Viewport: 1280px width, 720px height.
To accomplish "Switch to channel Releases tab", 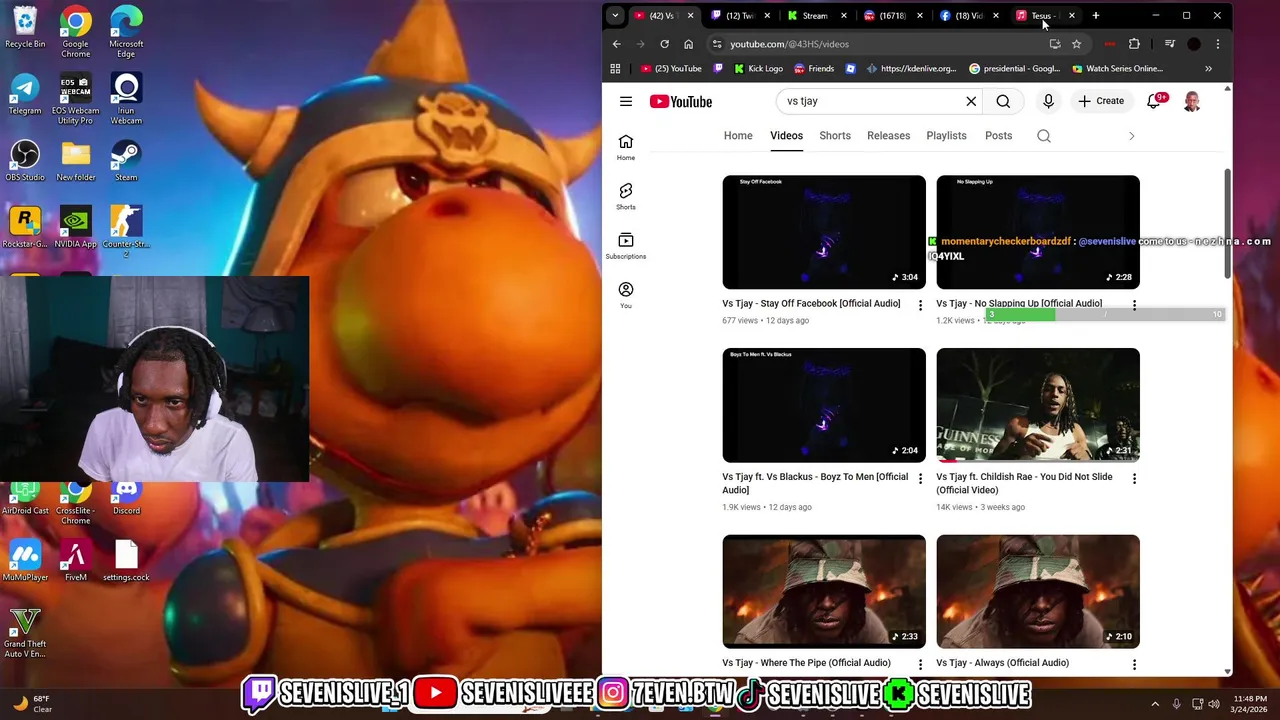I will 888,136.
